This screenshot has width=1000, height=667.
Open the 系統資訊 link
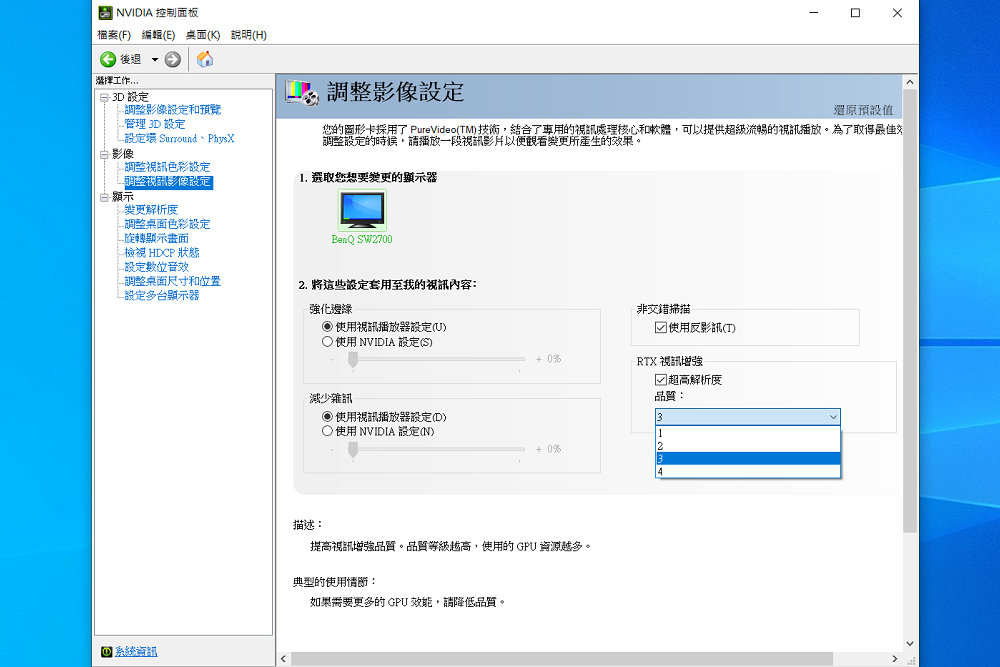[x=136, y=651]
